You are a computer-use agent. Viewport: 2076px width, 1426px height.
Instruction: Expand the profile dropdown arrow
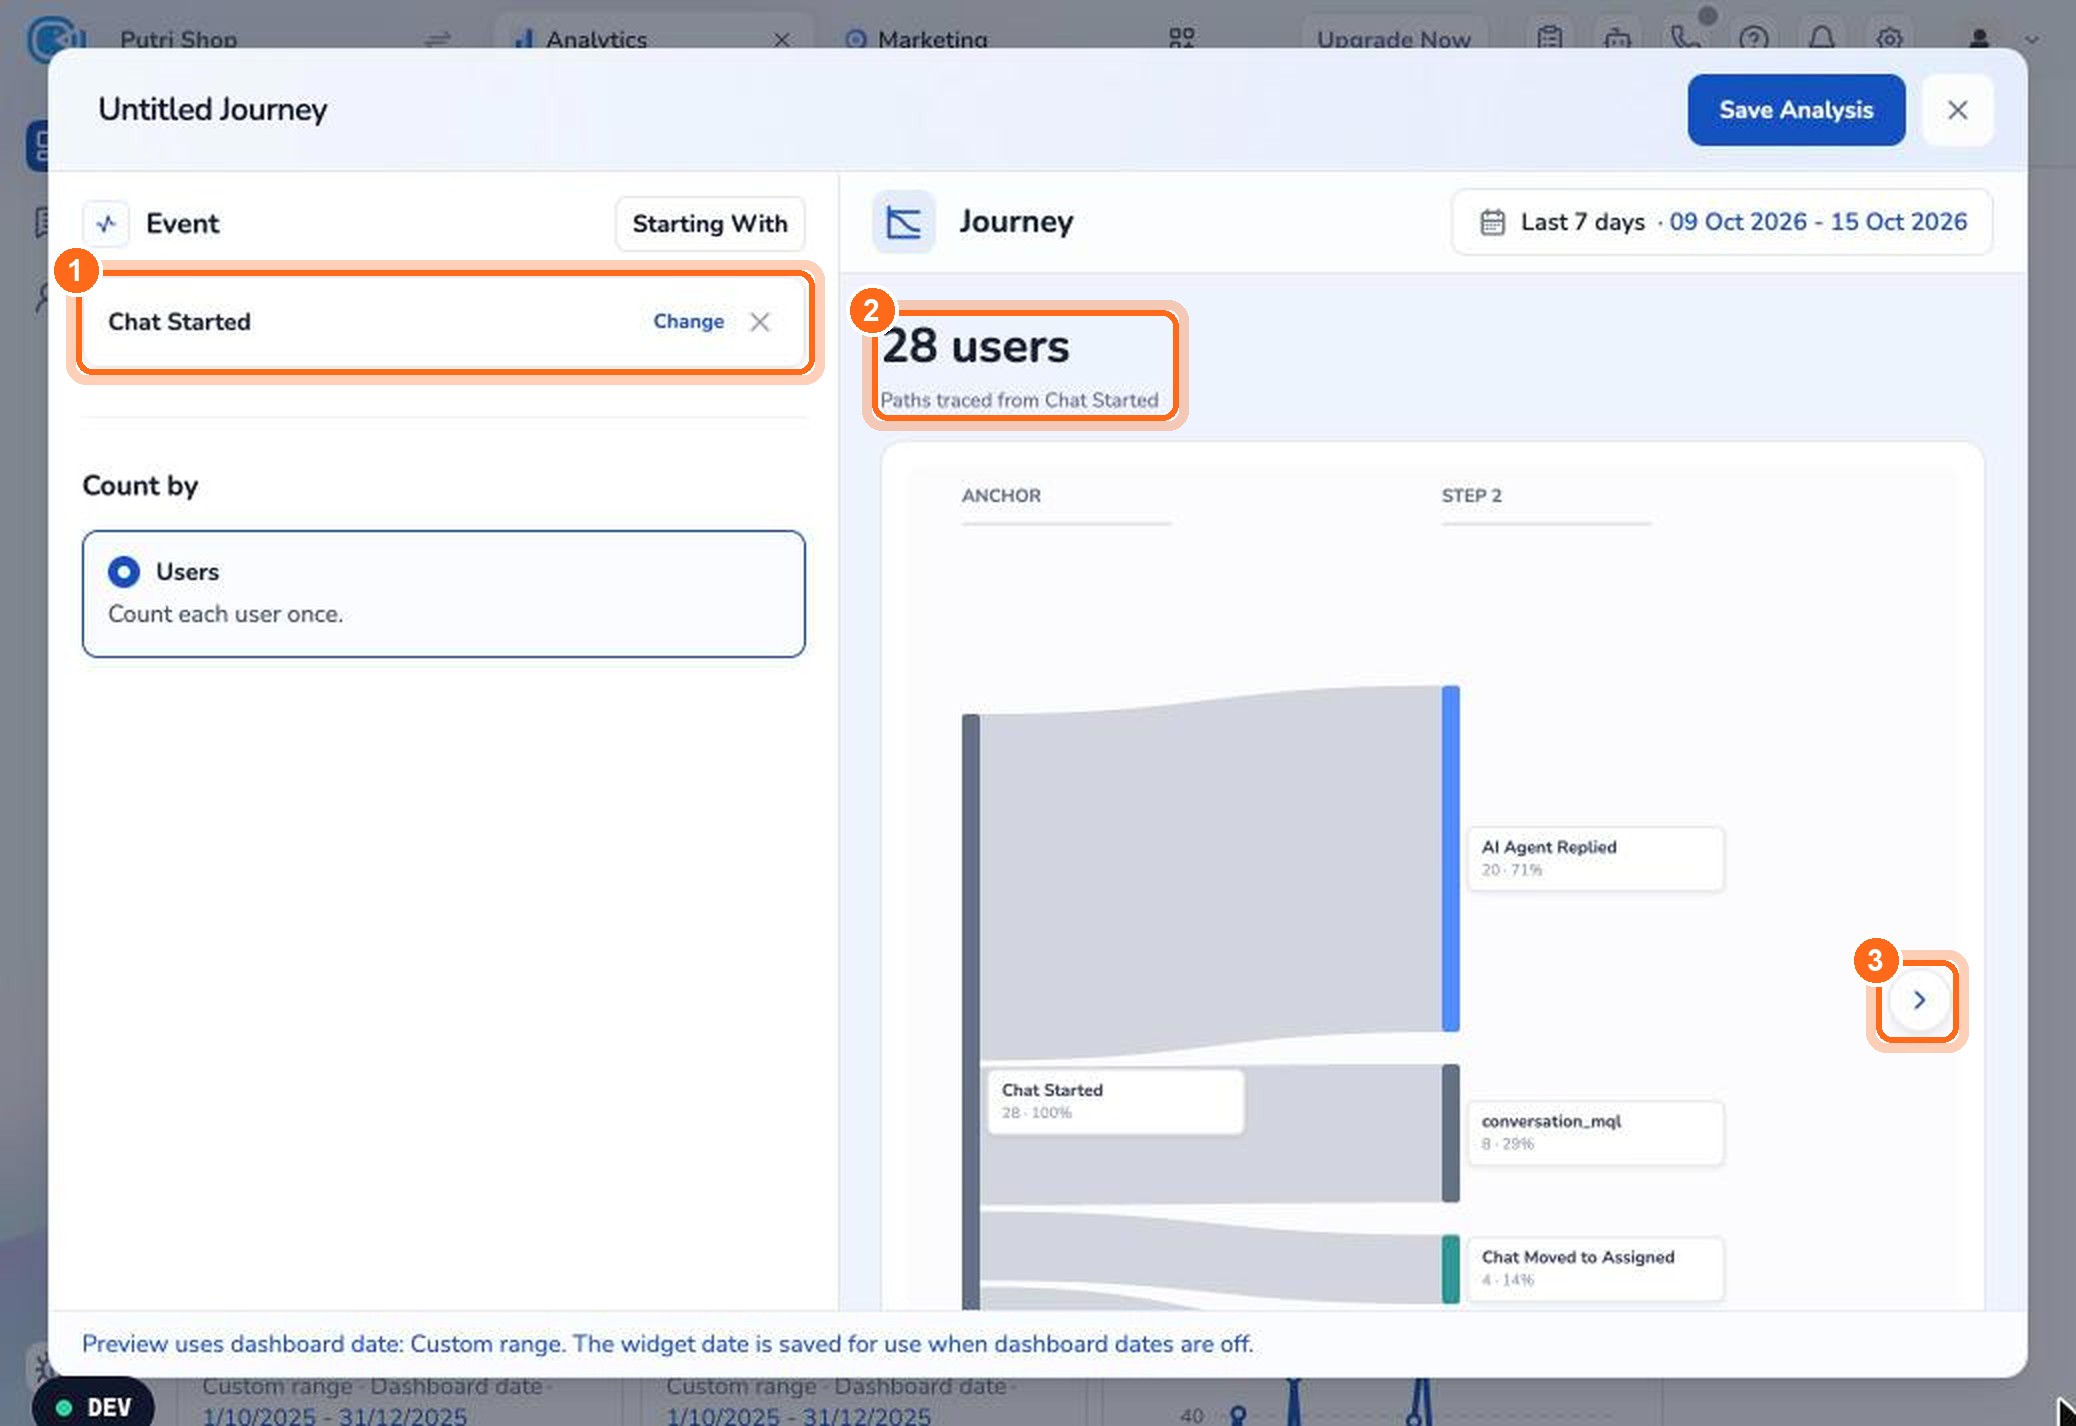[x=2032, y=40]
